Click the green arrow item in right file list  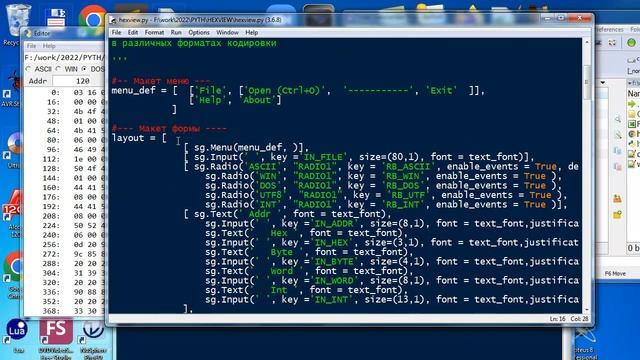pyautogui.click(x=632, y=104)
